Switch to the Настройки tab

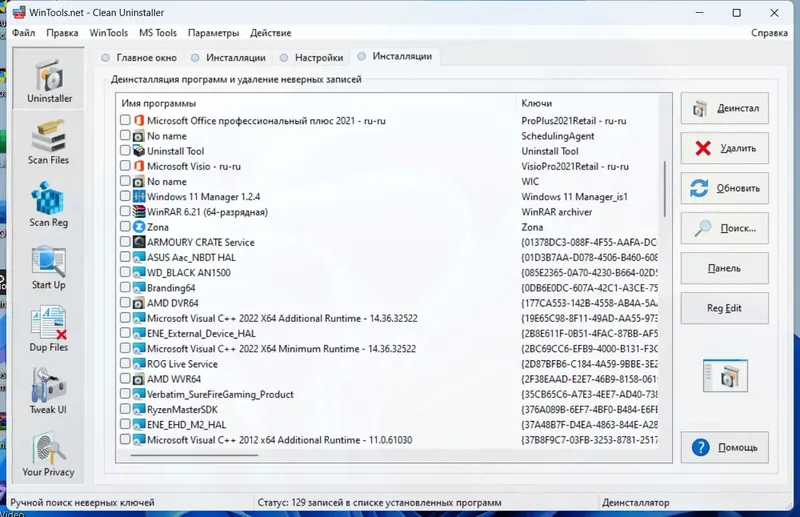pyautogui.click(x=312, y=58)
